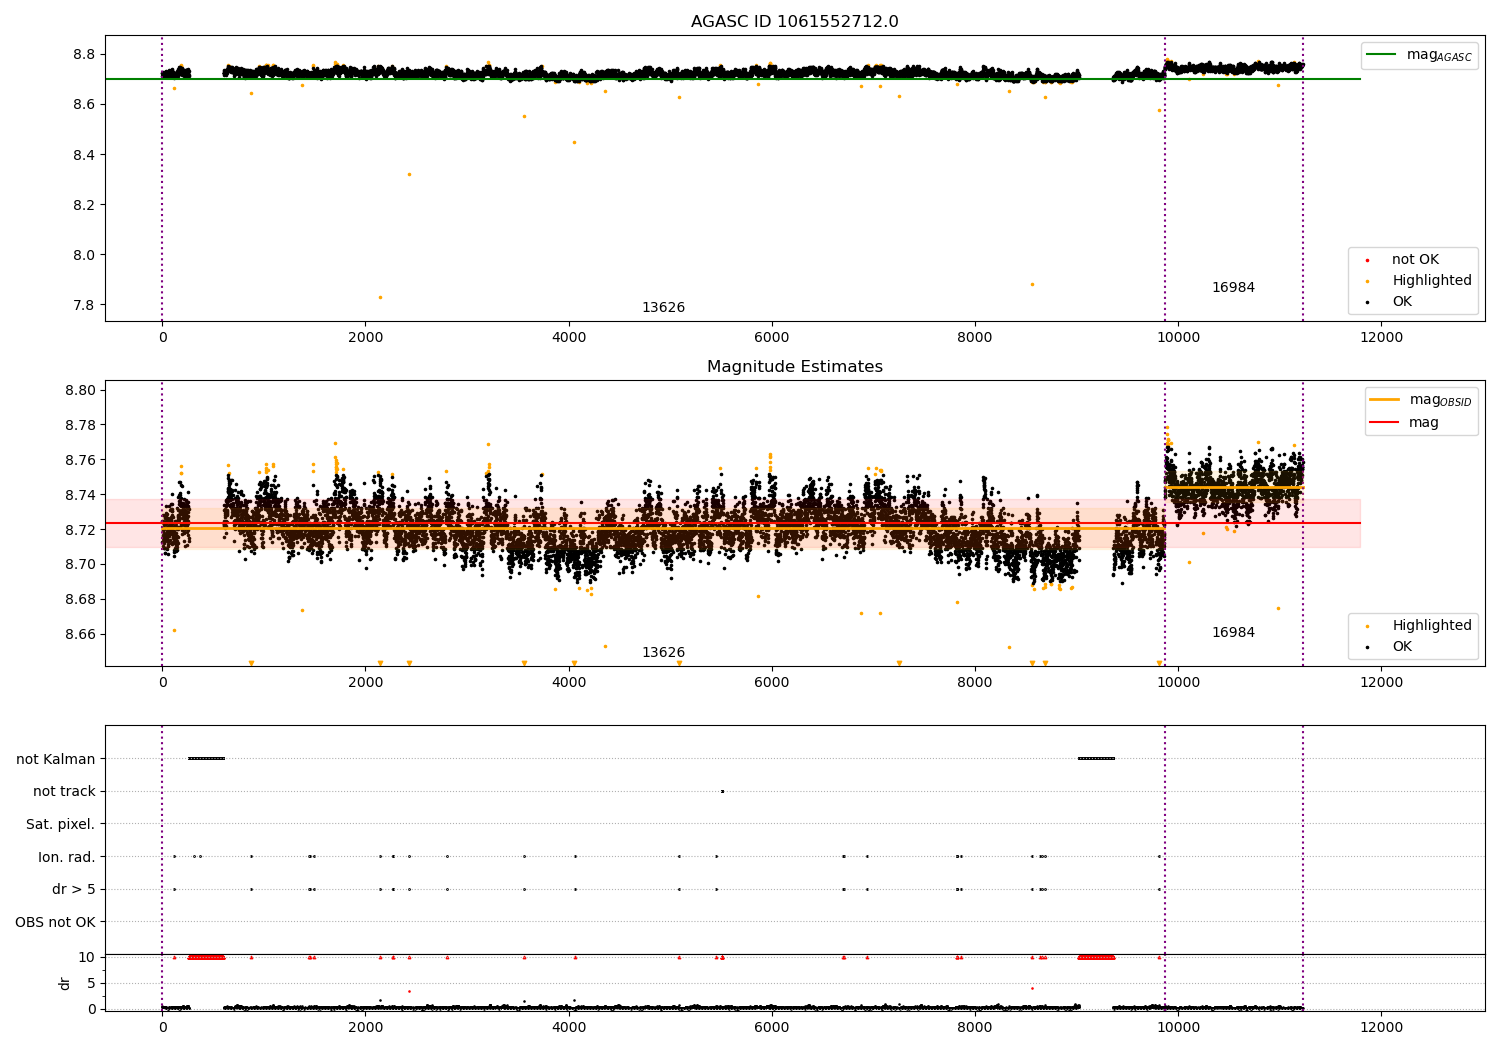
Task: Click x-axis tick '6000' under Magnitude Estimates plot
Action: [772, 683]
